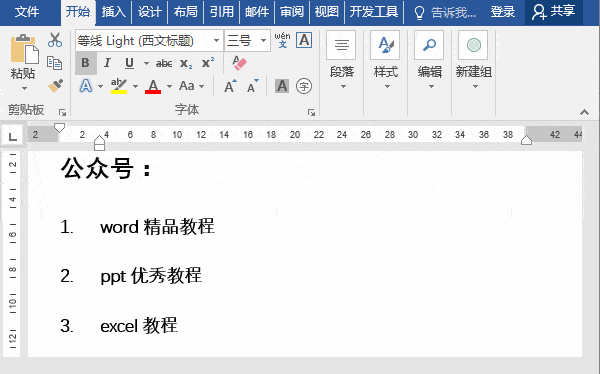Open enclosed characters (字) tool

[304, 86]
